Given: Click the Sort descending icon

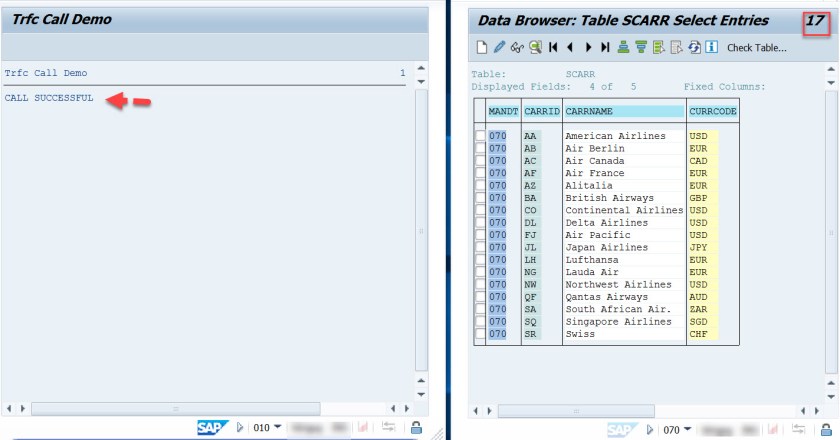Looking at the screenshot, I should coord(641,47).
